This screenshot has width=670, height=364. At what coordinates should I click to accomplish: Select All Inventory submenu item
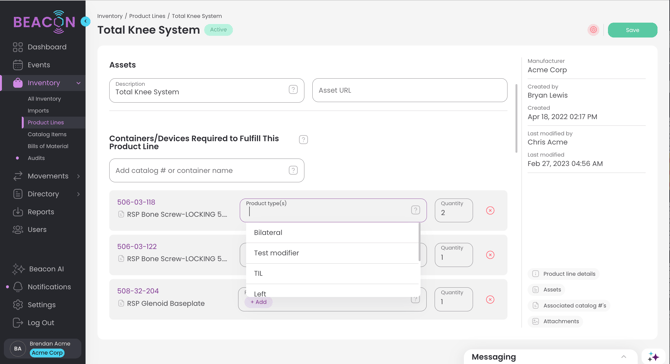[x=44, y=99]
